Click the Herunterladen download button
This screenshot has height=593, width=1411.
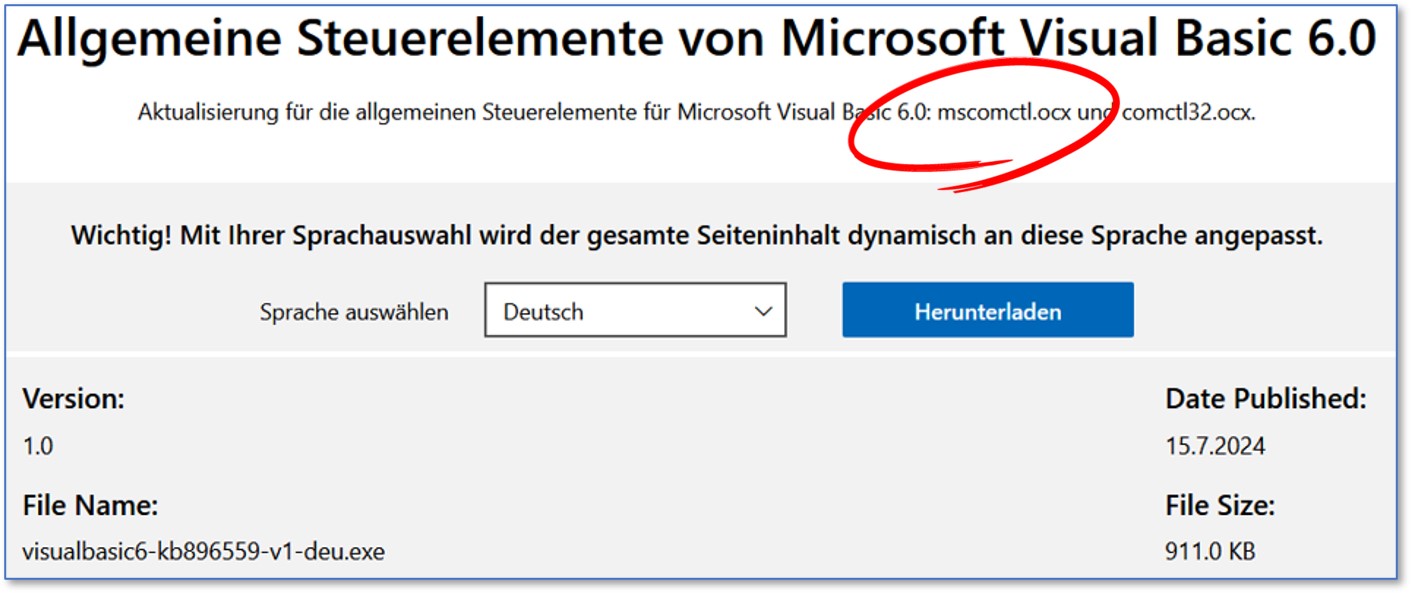(987, 311)
